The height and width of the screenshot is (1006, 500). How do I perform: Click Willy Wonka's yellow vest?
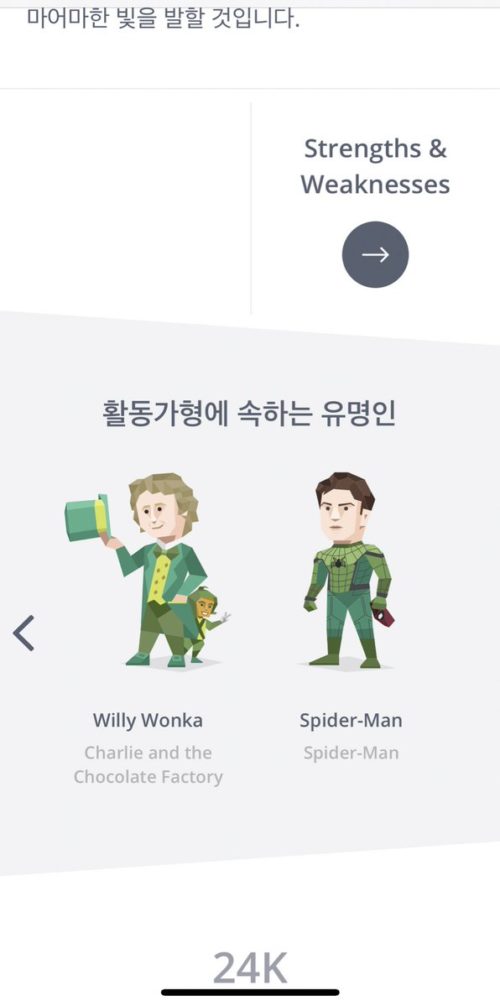coord(159,579)
